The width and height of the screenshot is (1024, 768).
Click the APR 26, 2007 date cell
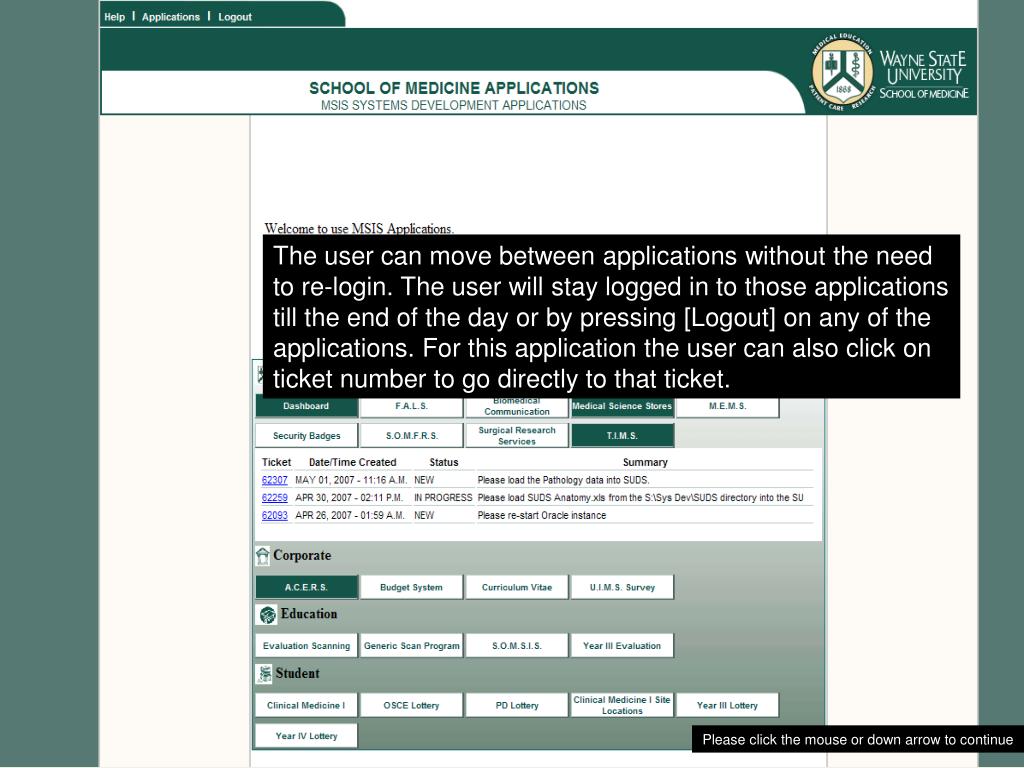(x=349, y=515)
